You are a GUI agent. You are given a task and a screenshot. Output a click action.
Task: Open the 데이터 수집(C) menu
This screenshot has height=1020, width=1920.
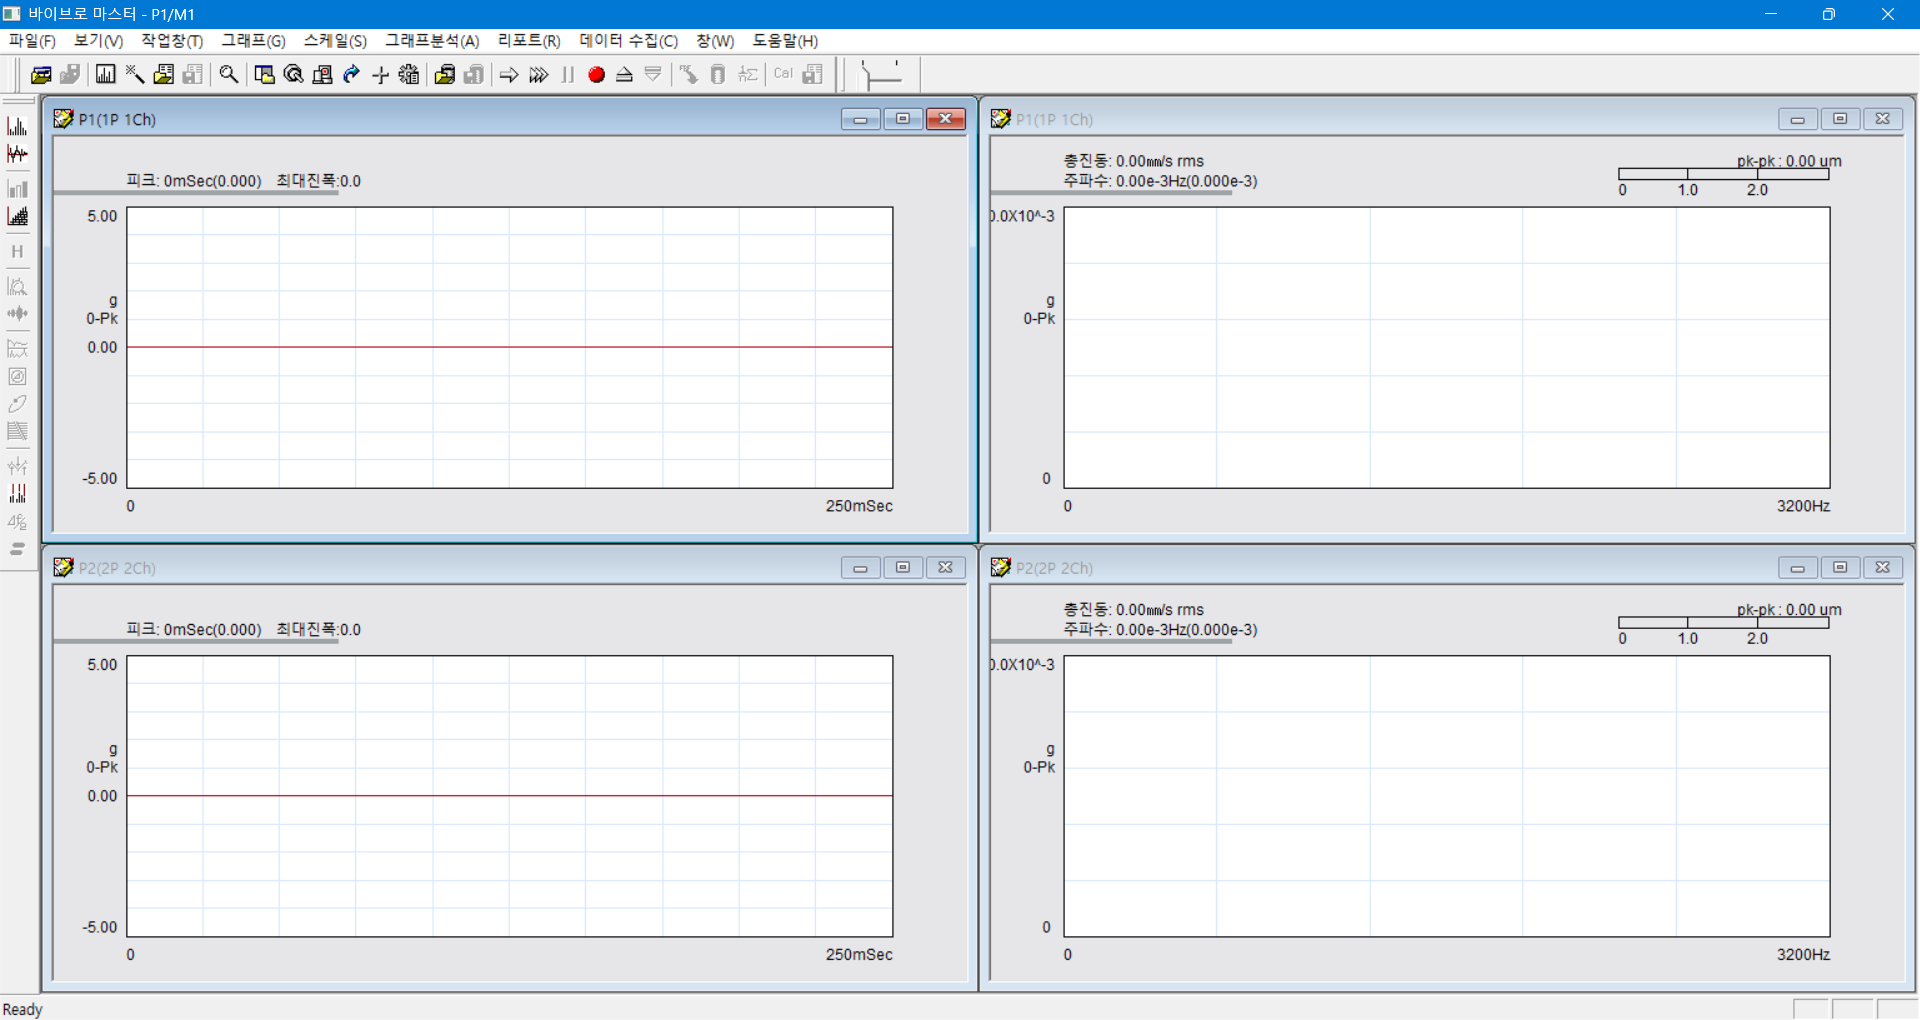pos(628,41)
